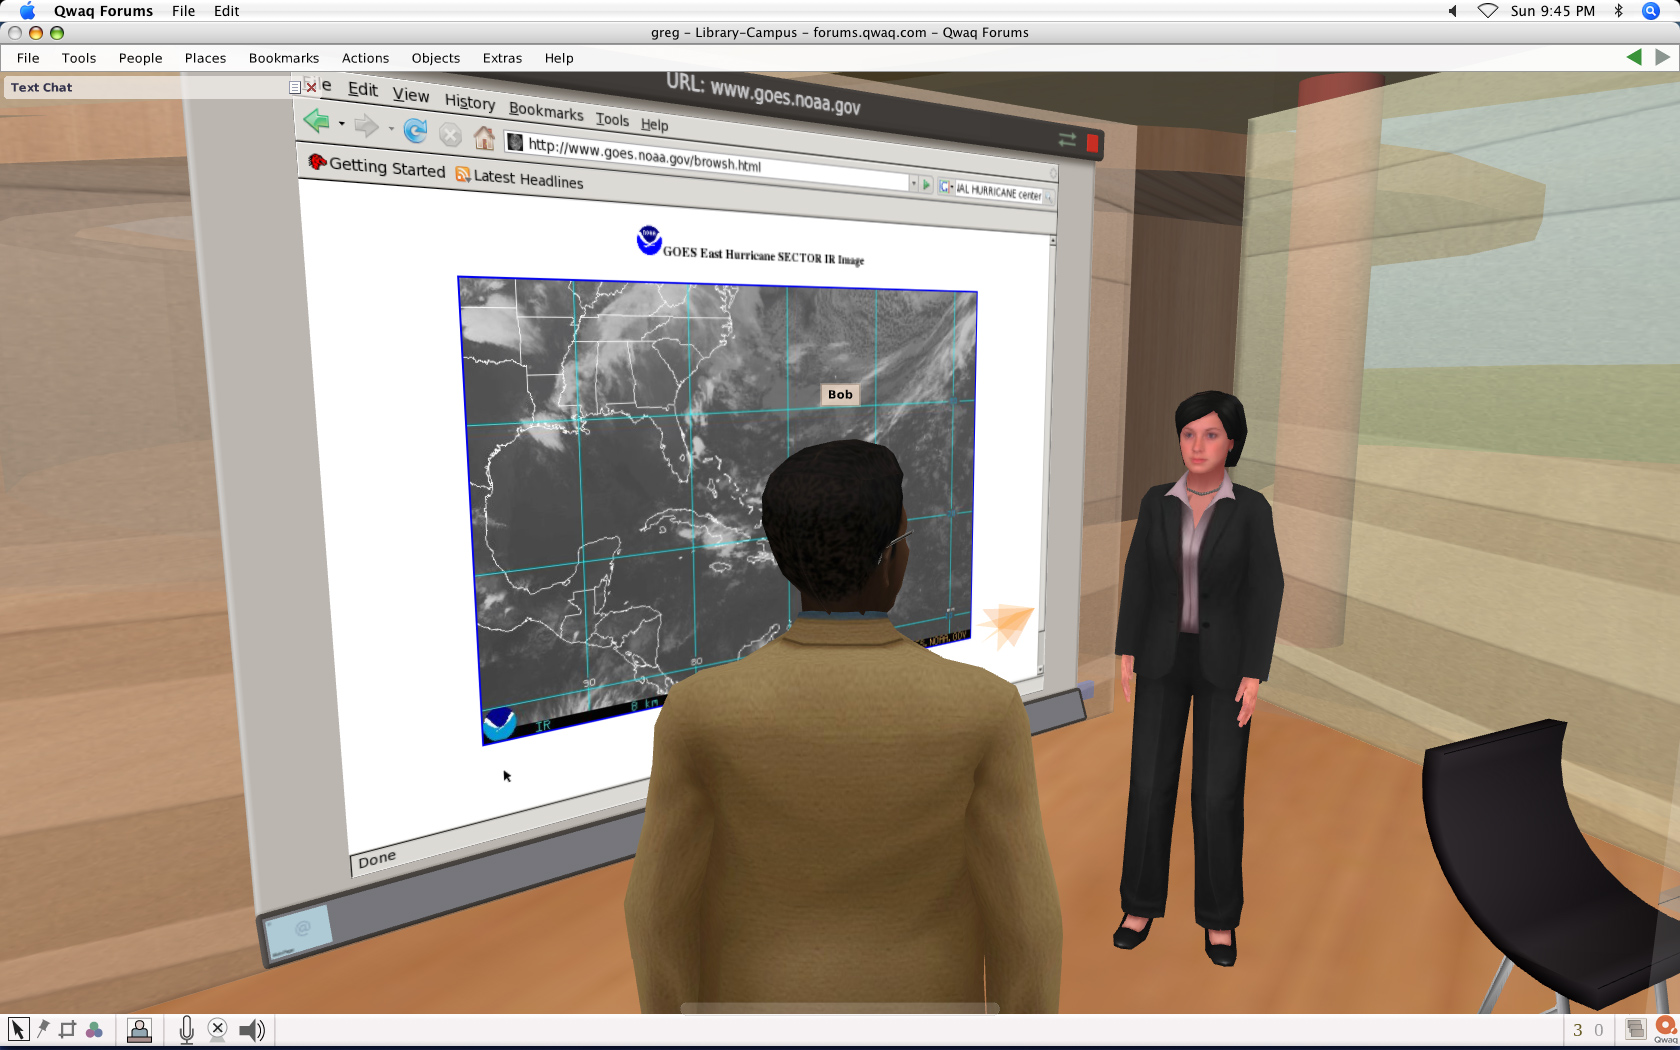Open Spotlight search in menu bar
This screenshot has height=1050, width=1680.
point(1651,11)
